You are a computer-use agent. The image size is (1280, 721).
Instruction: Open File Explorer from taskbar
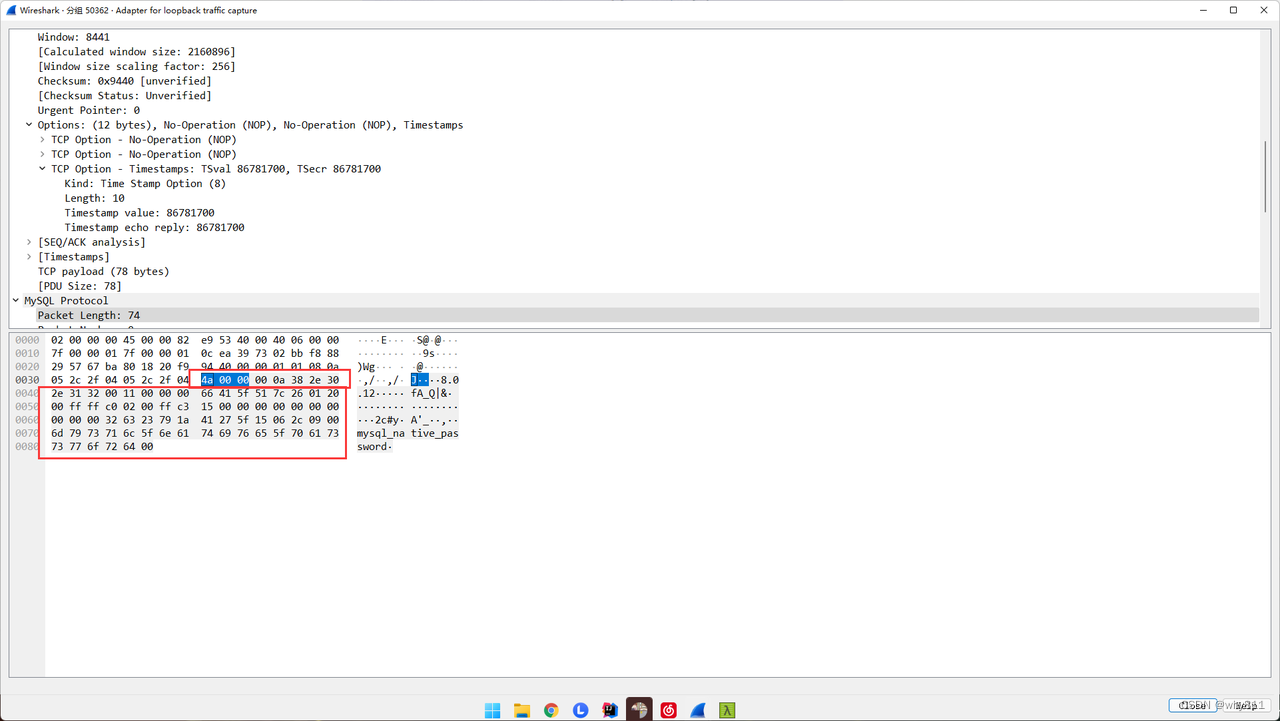click(521, 710)
